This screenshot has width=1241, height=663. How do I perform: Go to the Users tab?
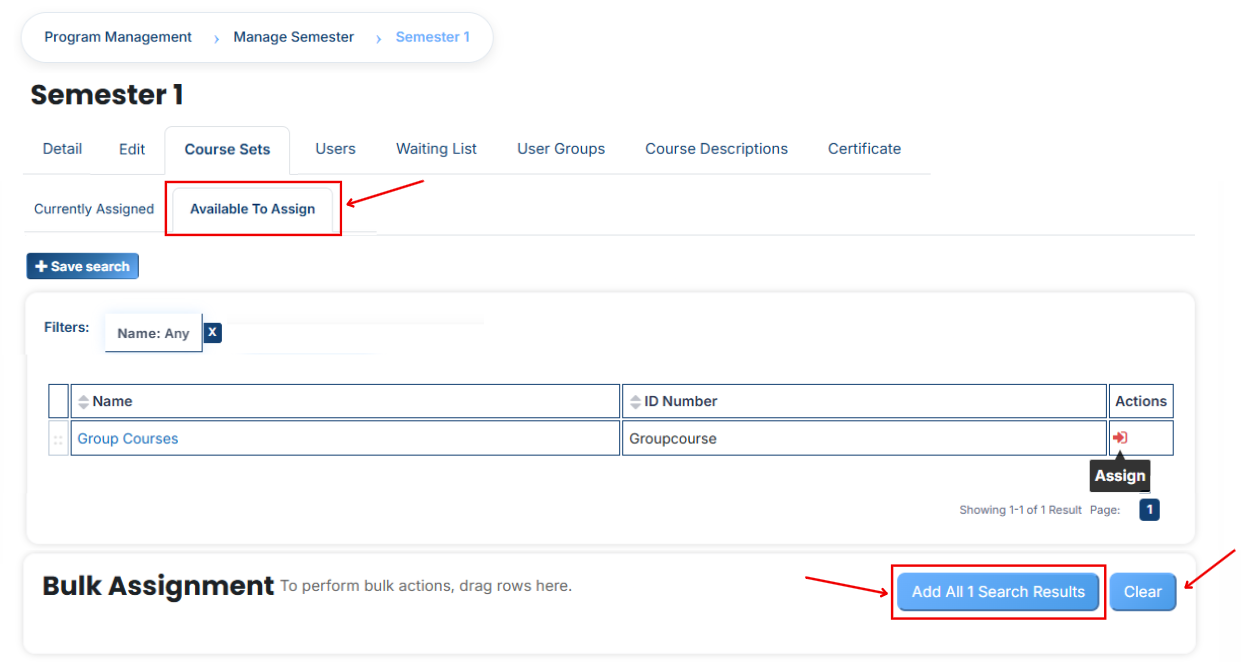[x=335, y=149]
